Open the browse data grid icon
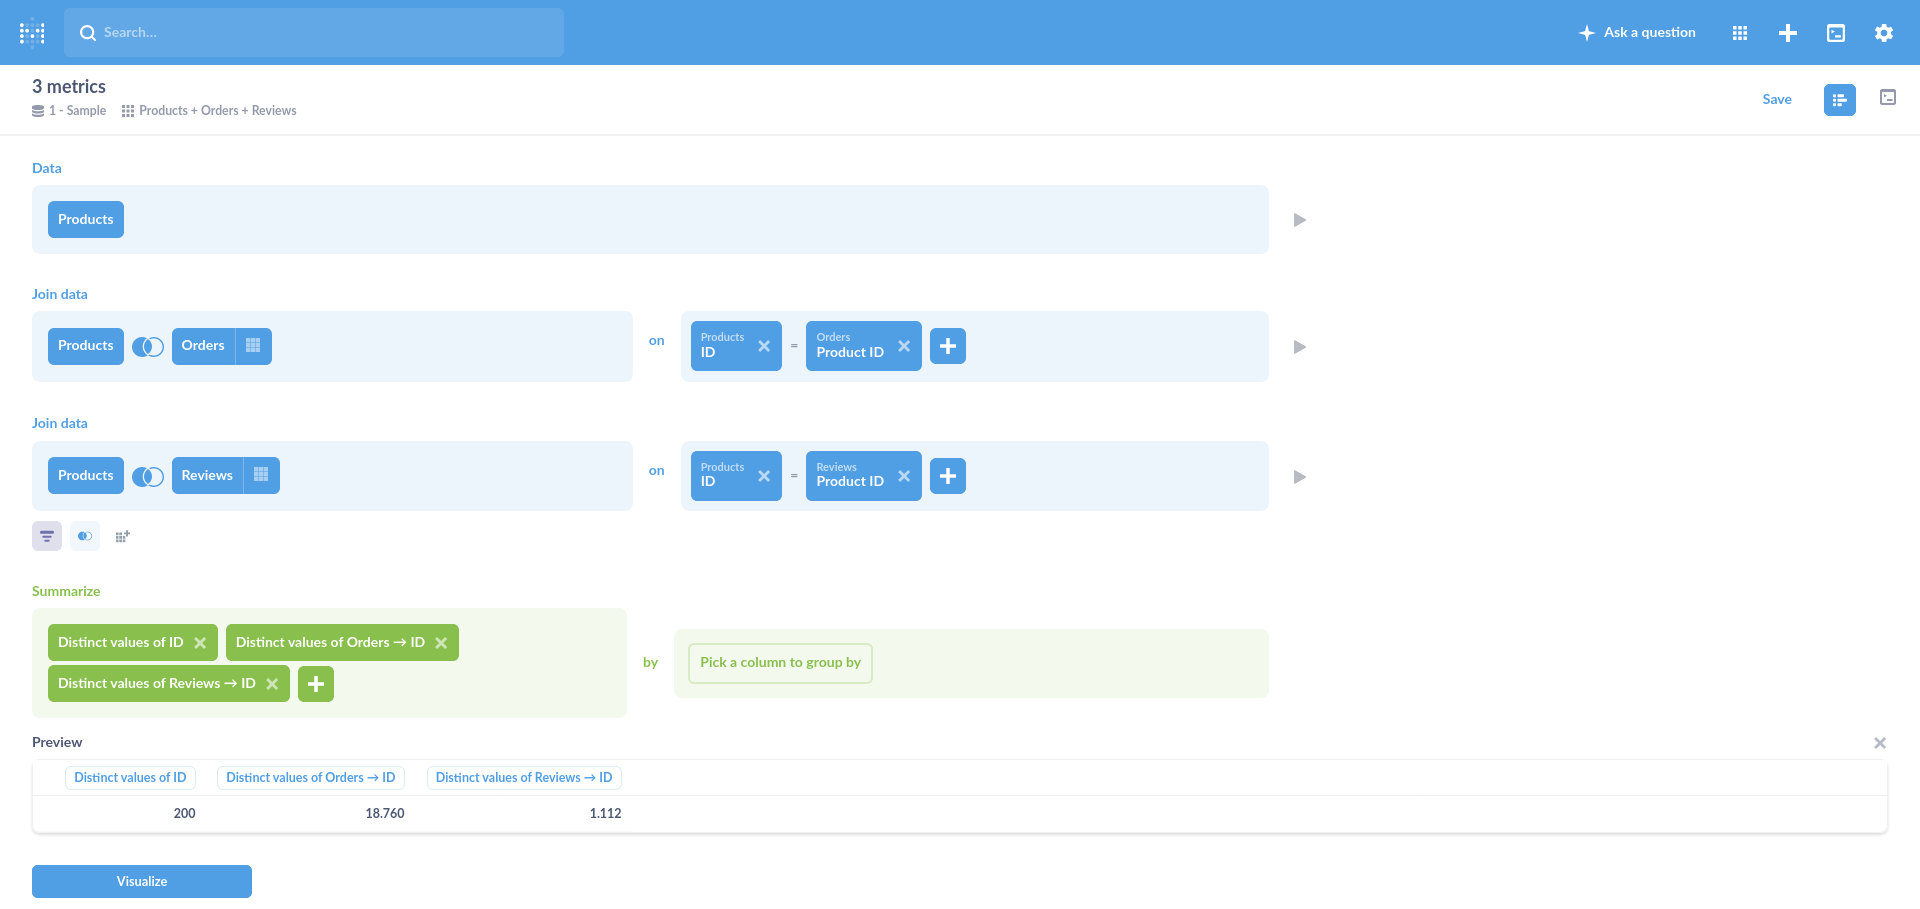Viewport: 1920px width, 909px height. [1740, 33]
